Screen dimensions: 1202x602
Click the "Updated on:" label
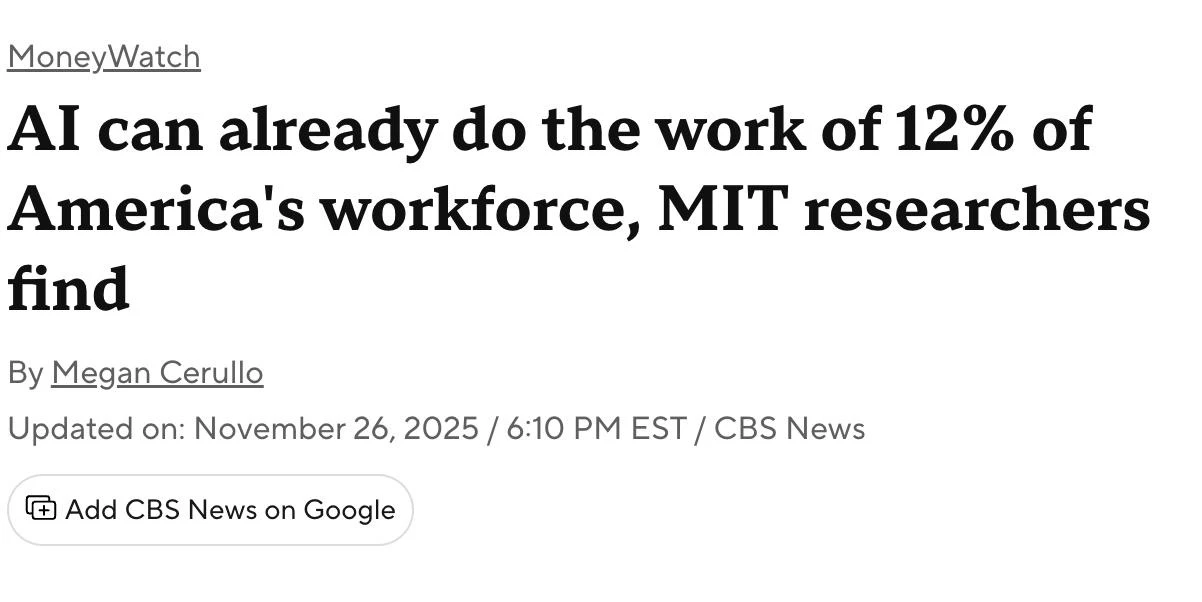click(96, 429)
